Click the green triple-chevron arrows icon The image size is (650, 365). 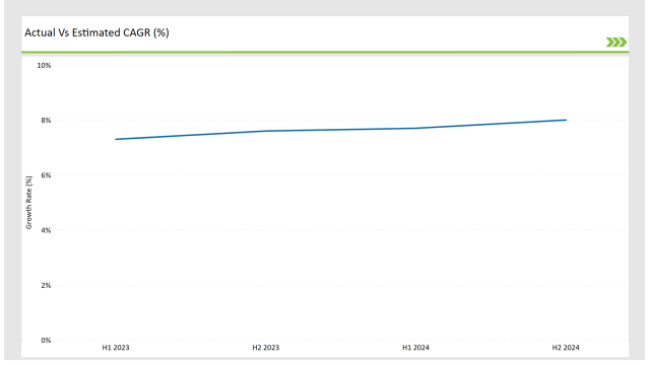tap(616, 42)
